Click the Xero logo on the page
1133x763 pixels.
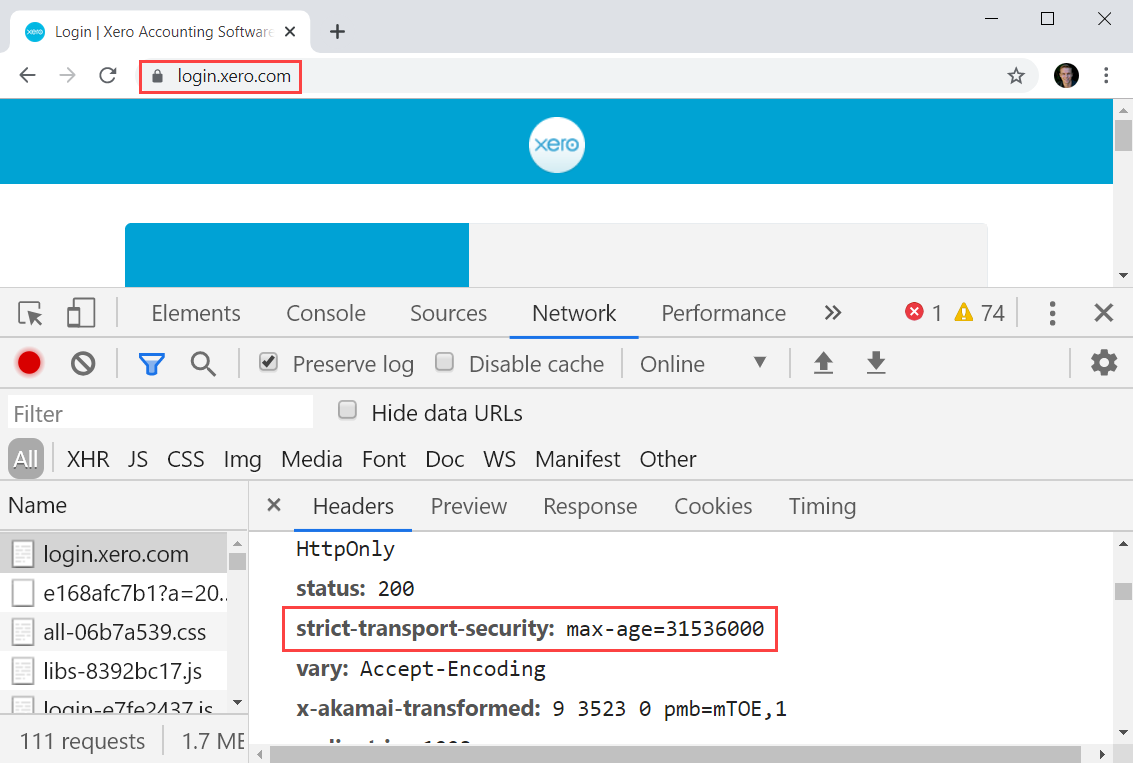556,145
